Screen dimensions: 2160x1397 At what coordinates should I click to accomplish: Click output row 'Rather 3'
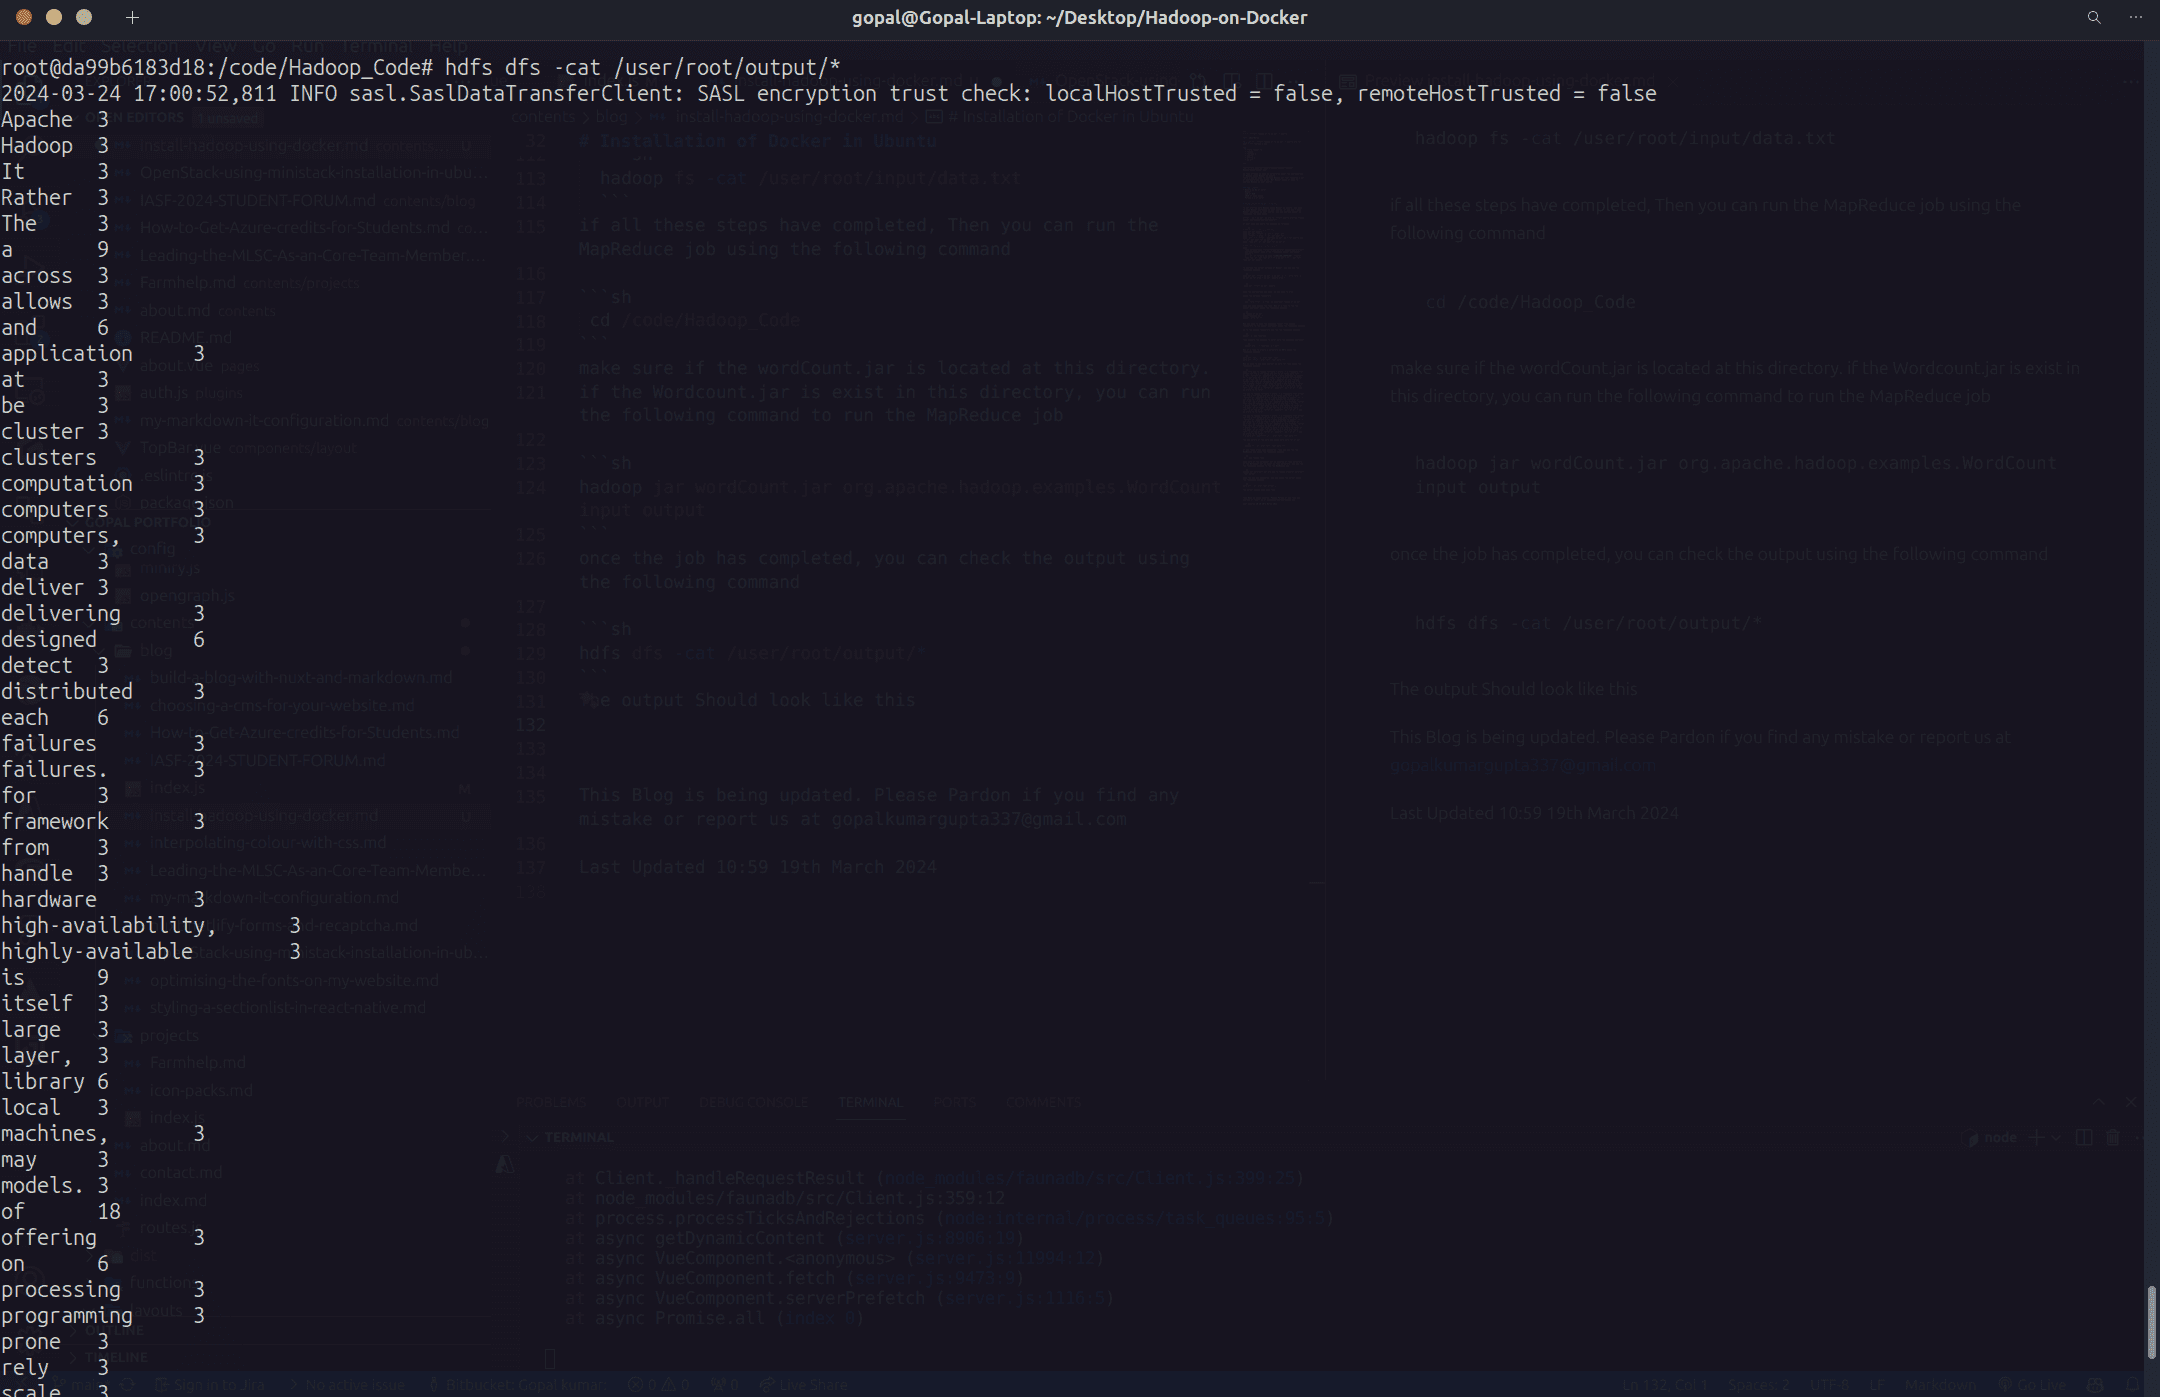(55, 197)
